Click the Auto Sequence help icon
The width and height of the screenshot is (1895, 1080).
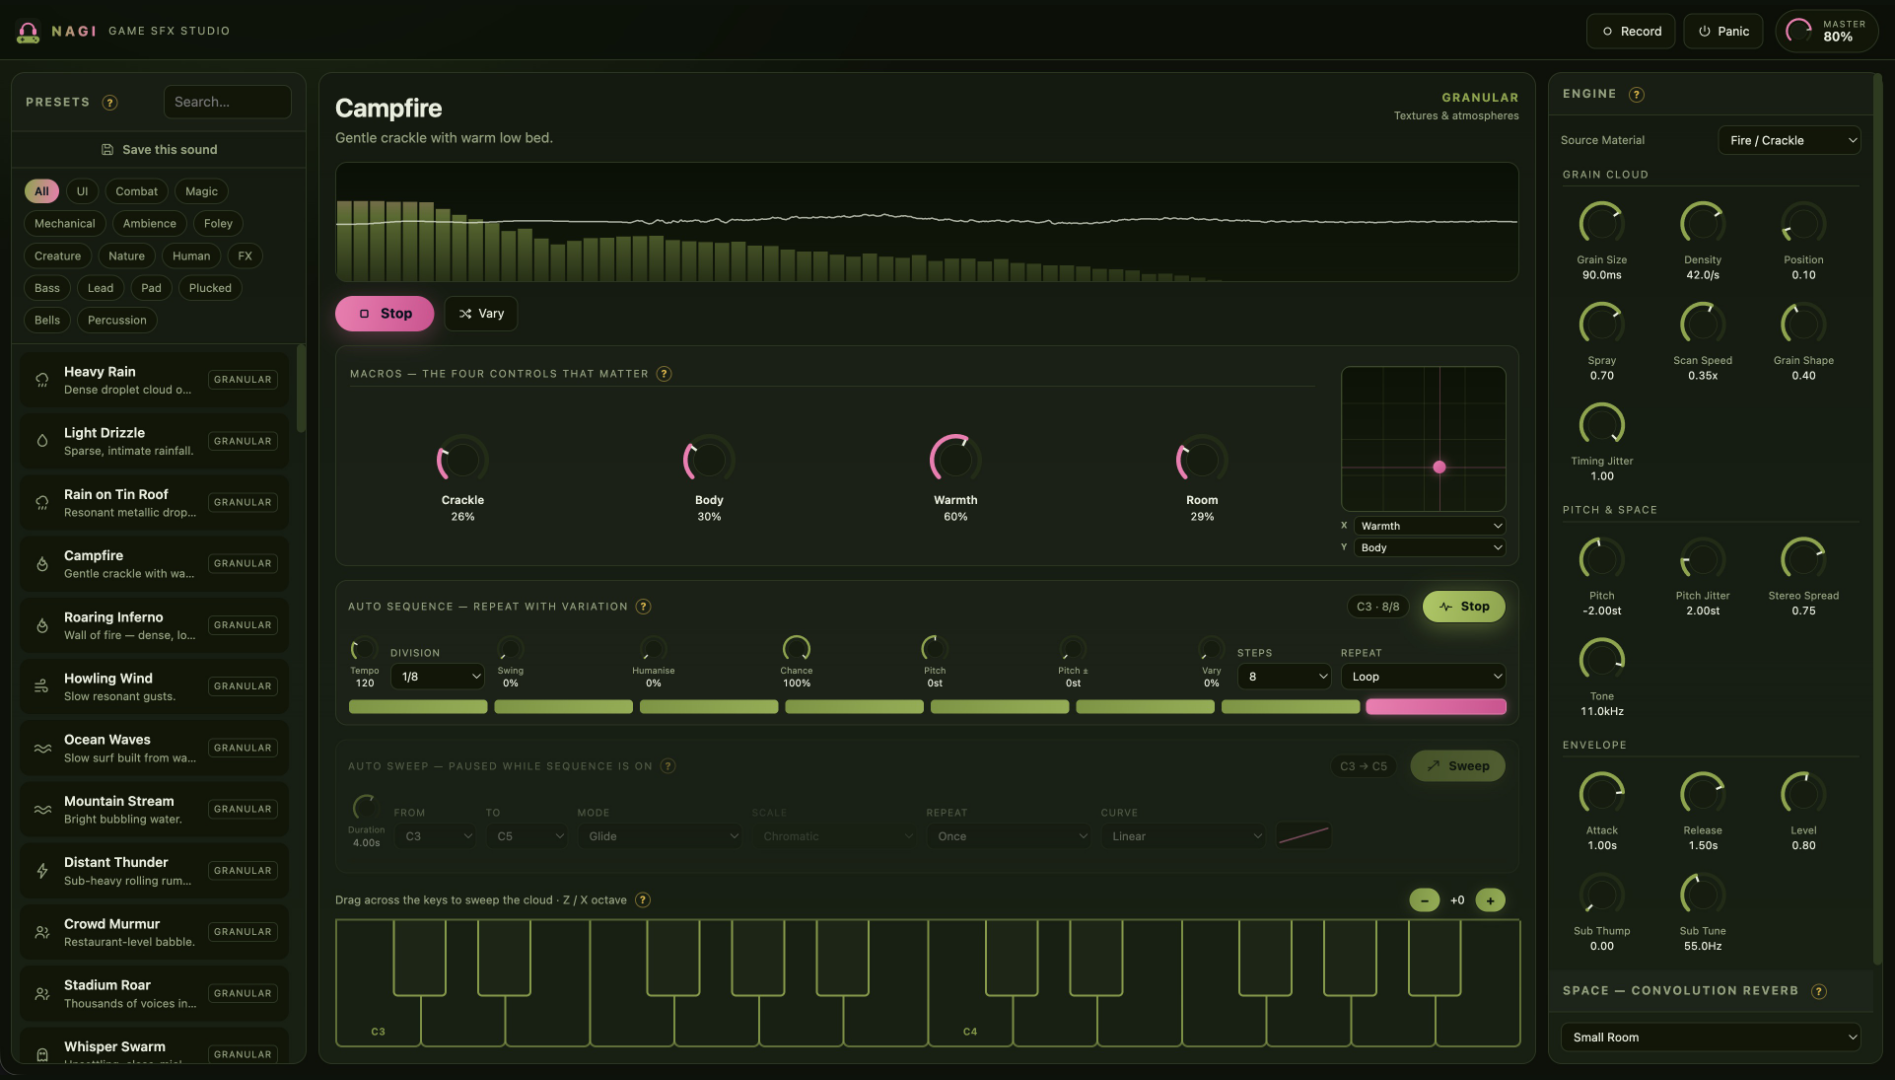pos(644,606)
